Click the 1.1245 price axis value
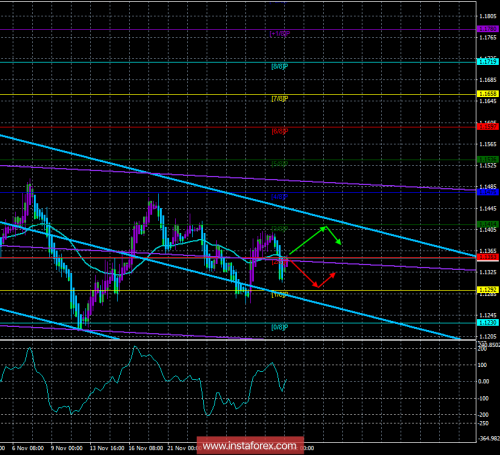Image resolution: width=500 pixels, height=455 pixels. pyautogui.click(x=488, y=315)
